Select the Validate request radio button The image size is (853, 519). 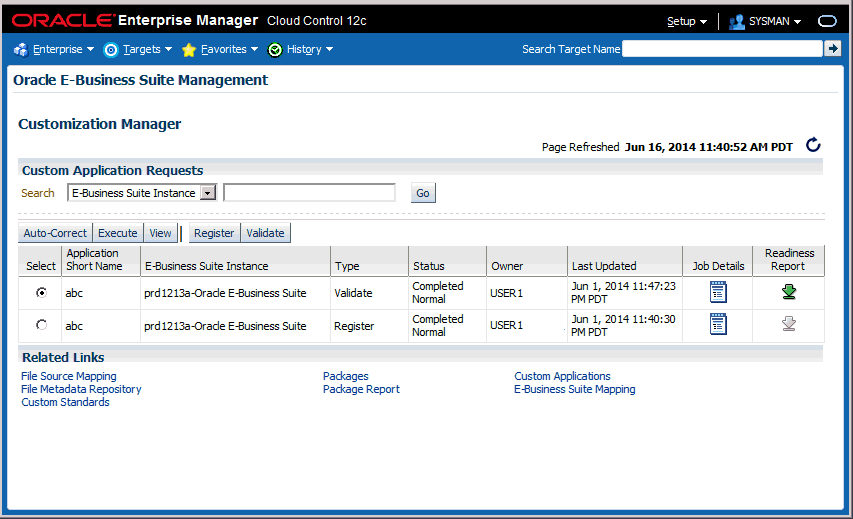(x=41, y=293)
